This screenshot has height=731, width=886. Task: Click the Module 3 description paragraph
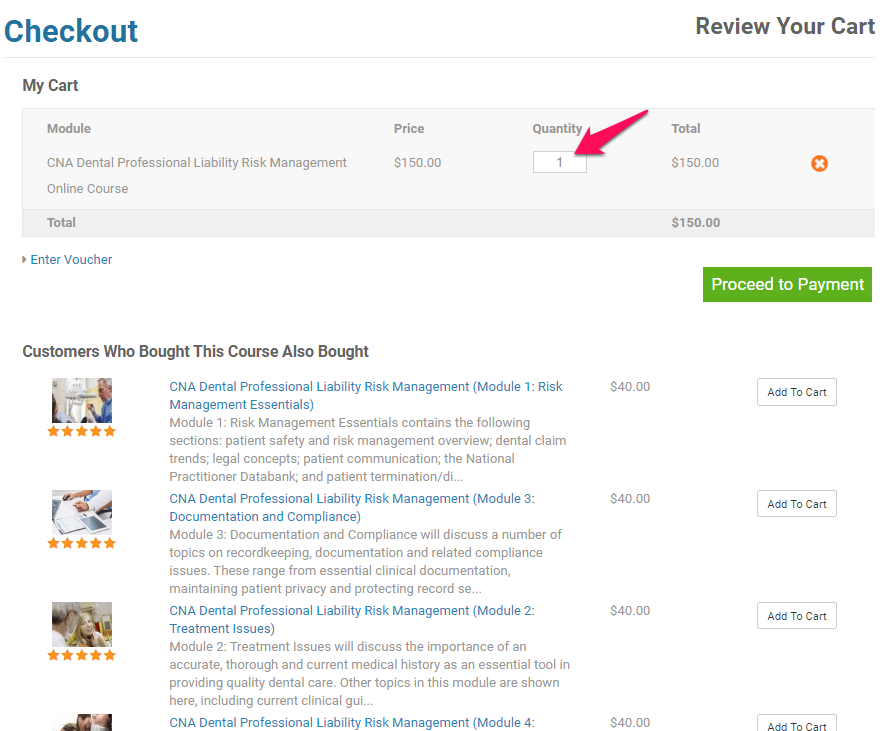point(366,562)
